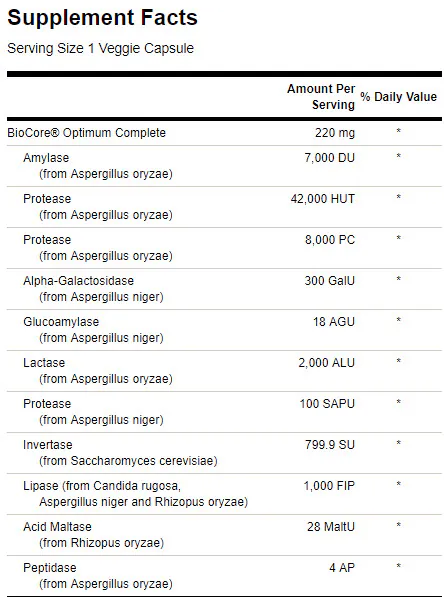Select the Invertase ingredient name
The image size is (444, 597).
[x=48, y=445]
